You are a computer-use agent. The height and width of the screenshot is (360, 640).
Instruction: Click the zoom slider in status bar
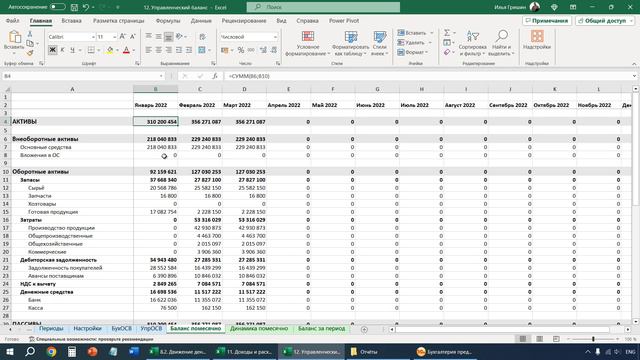pos(593,339)
